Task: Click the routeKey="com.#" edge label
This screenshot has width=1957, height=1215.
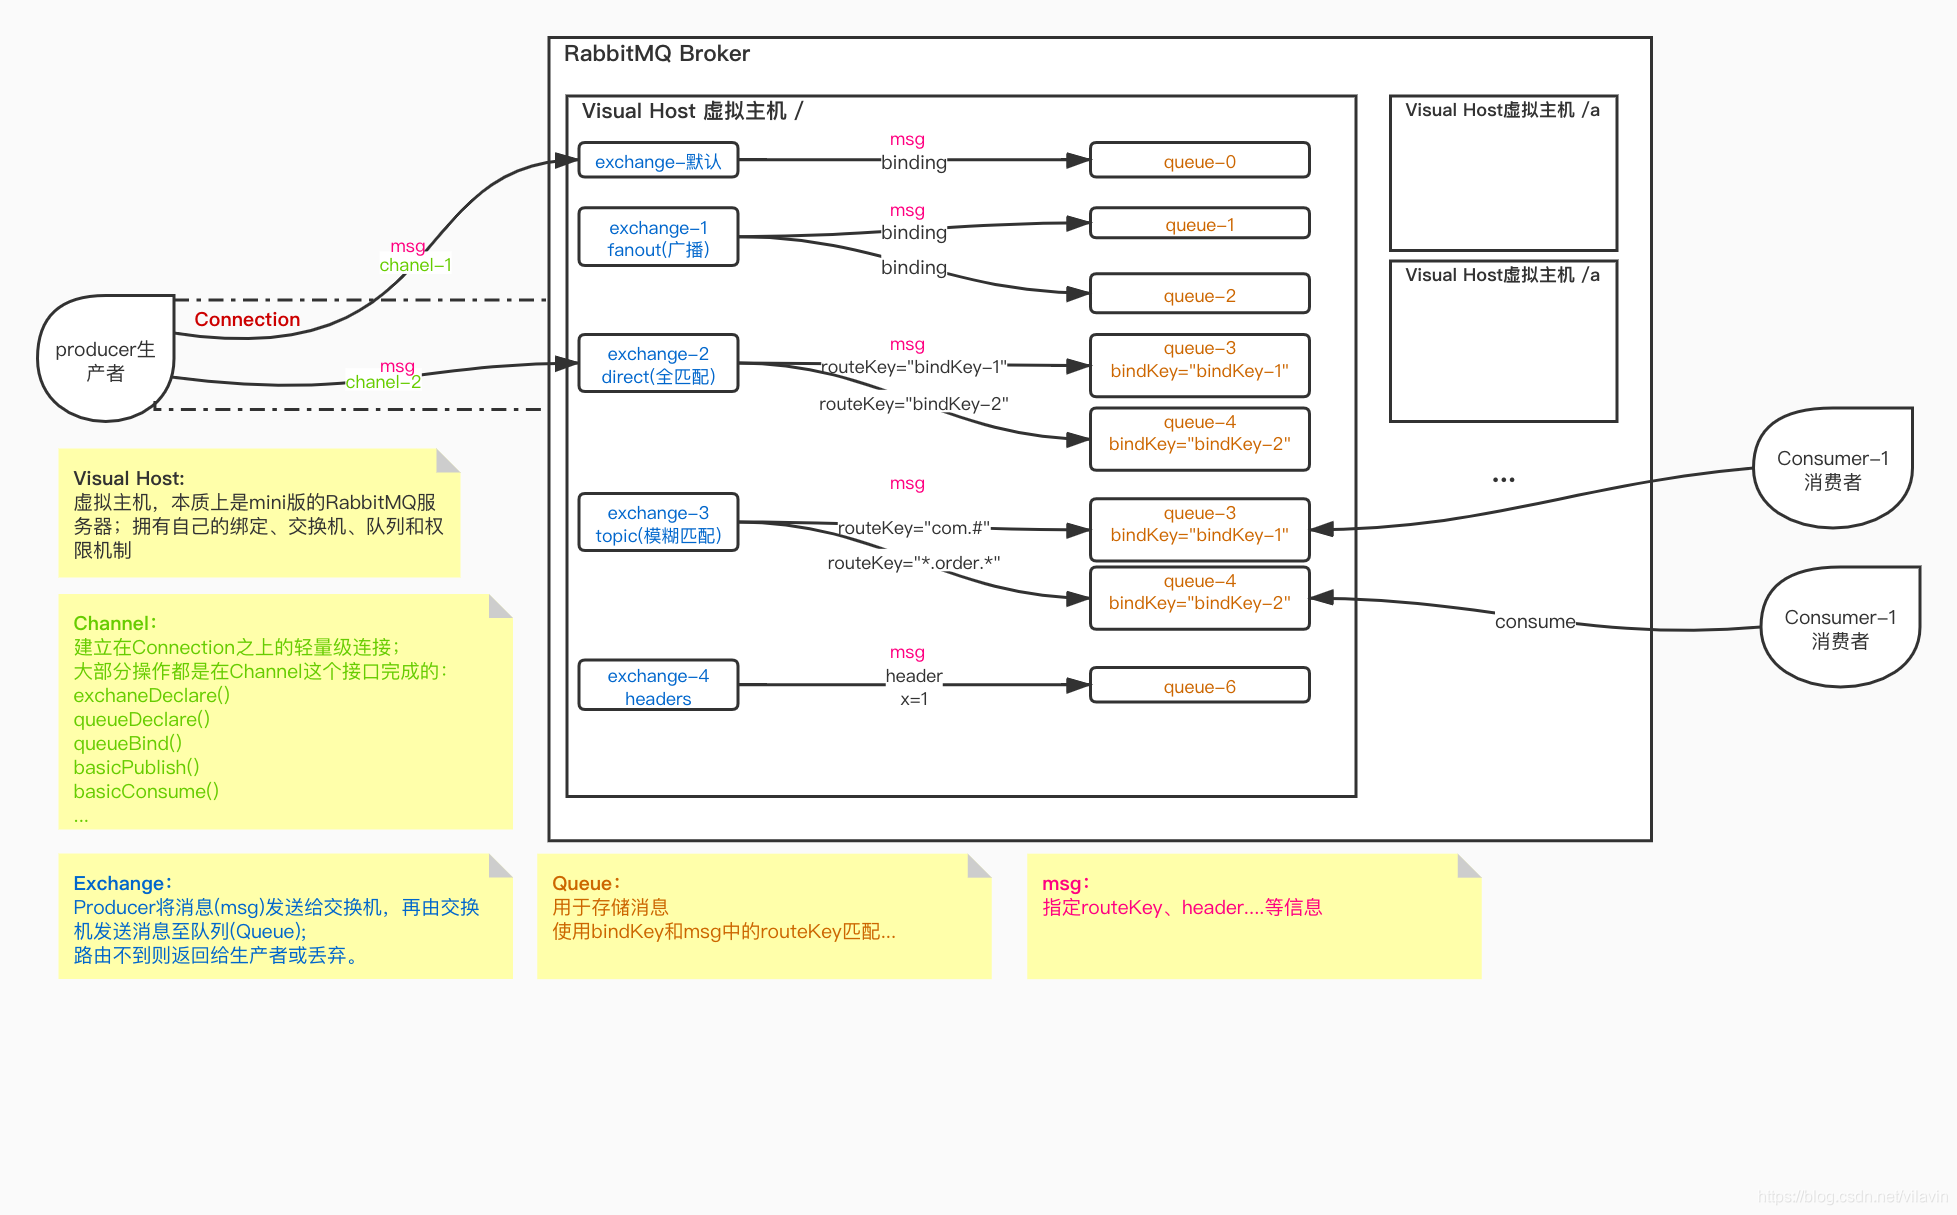Action: coord(913,528)
